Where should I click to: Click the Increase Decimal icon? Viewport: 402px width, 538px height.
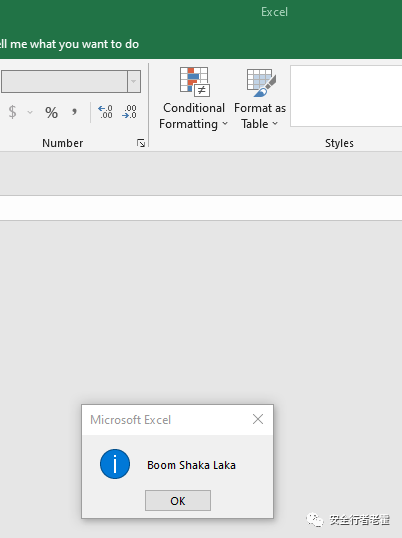click(105, 112)
